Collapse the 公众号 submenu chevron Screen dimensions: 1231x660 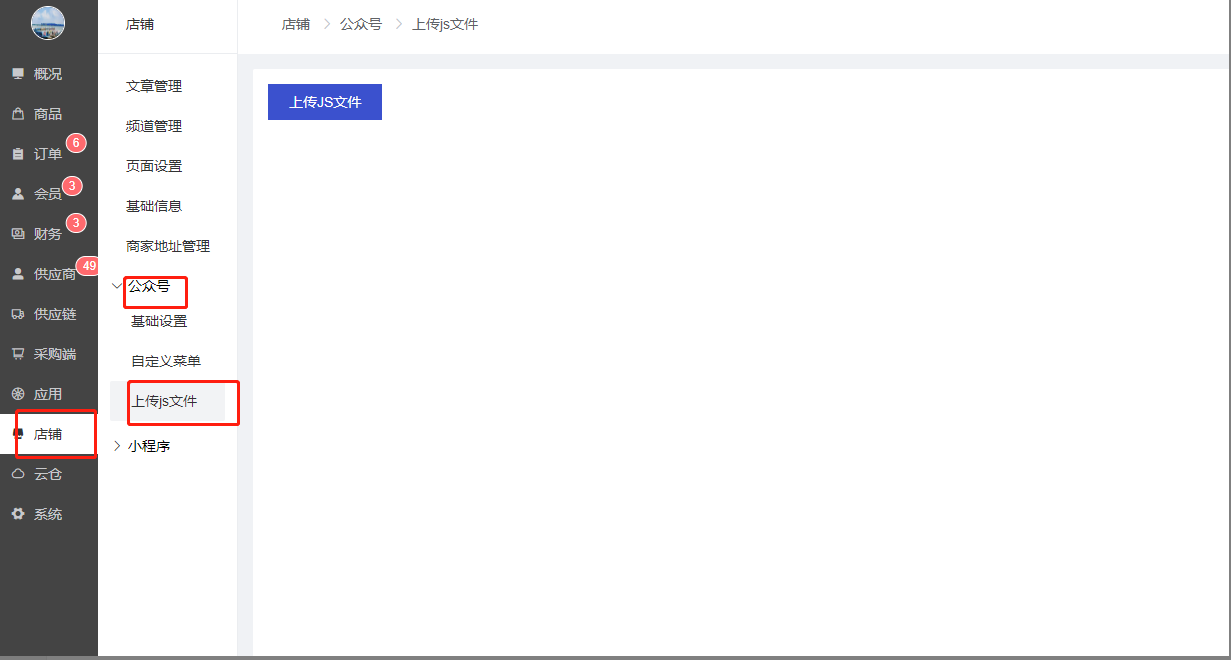pos(117,286)
